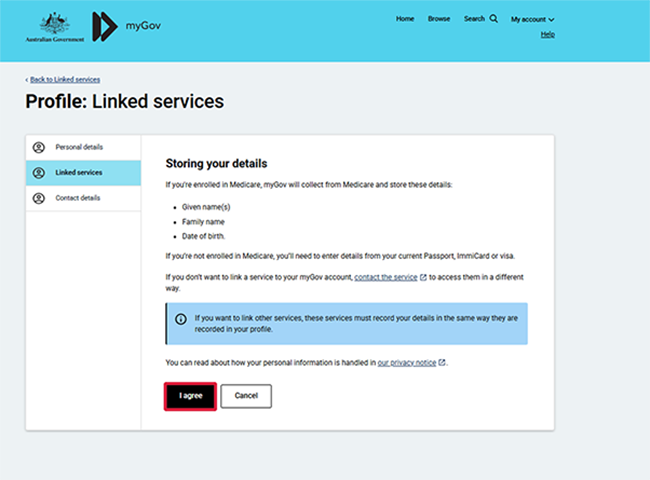Open our privacy notice link
The height and width of the screenshot is (480, 650).
[406, 362]
